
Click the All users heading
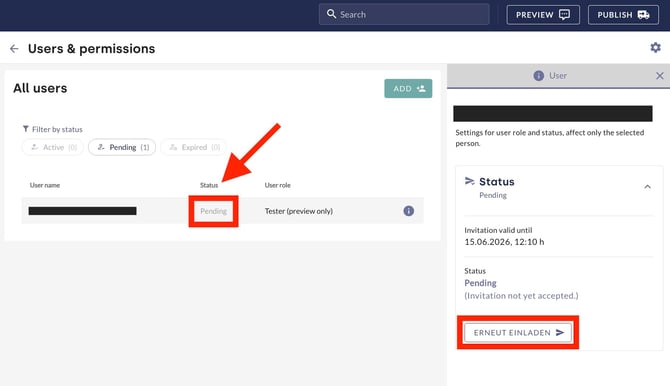pyautogui.click(x=40, y=88)
